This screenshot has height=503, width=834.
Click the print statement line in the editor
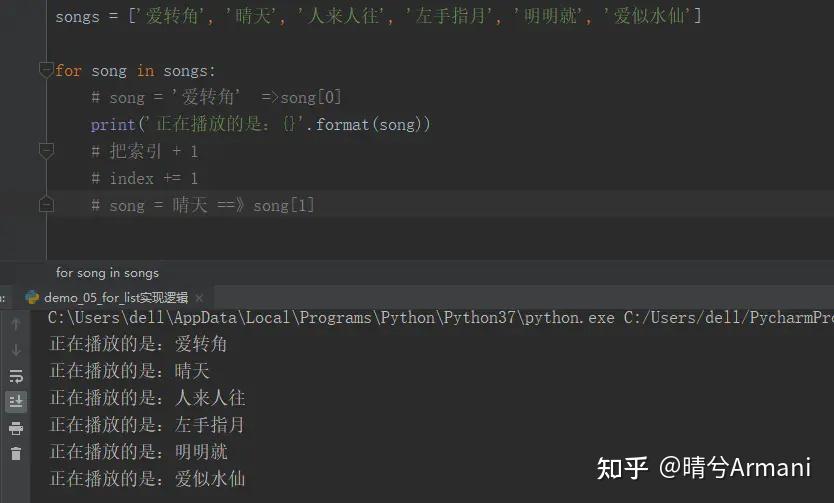tap(260, 124)
